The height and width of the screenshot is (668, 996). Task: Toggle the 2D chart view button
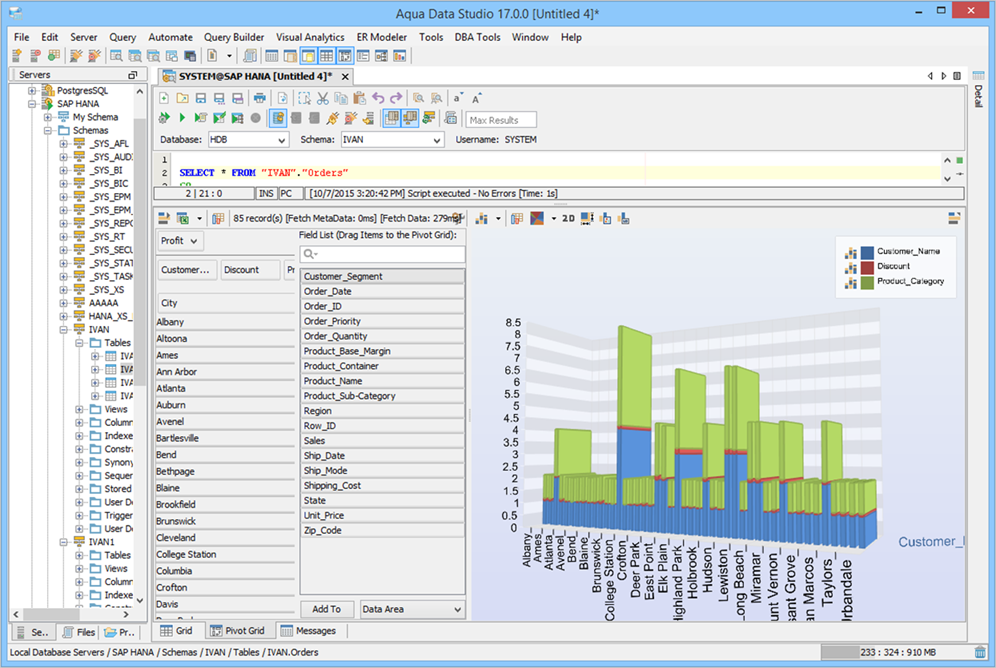click(x=568, y=218)
